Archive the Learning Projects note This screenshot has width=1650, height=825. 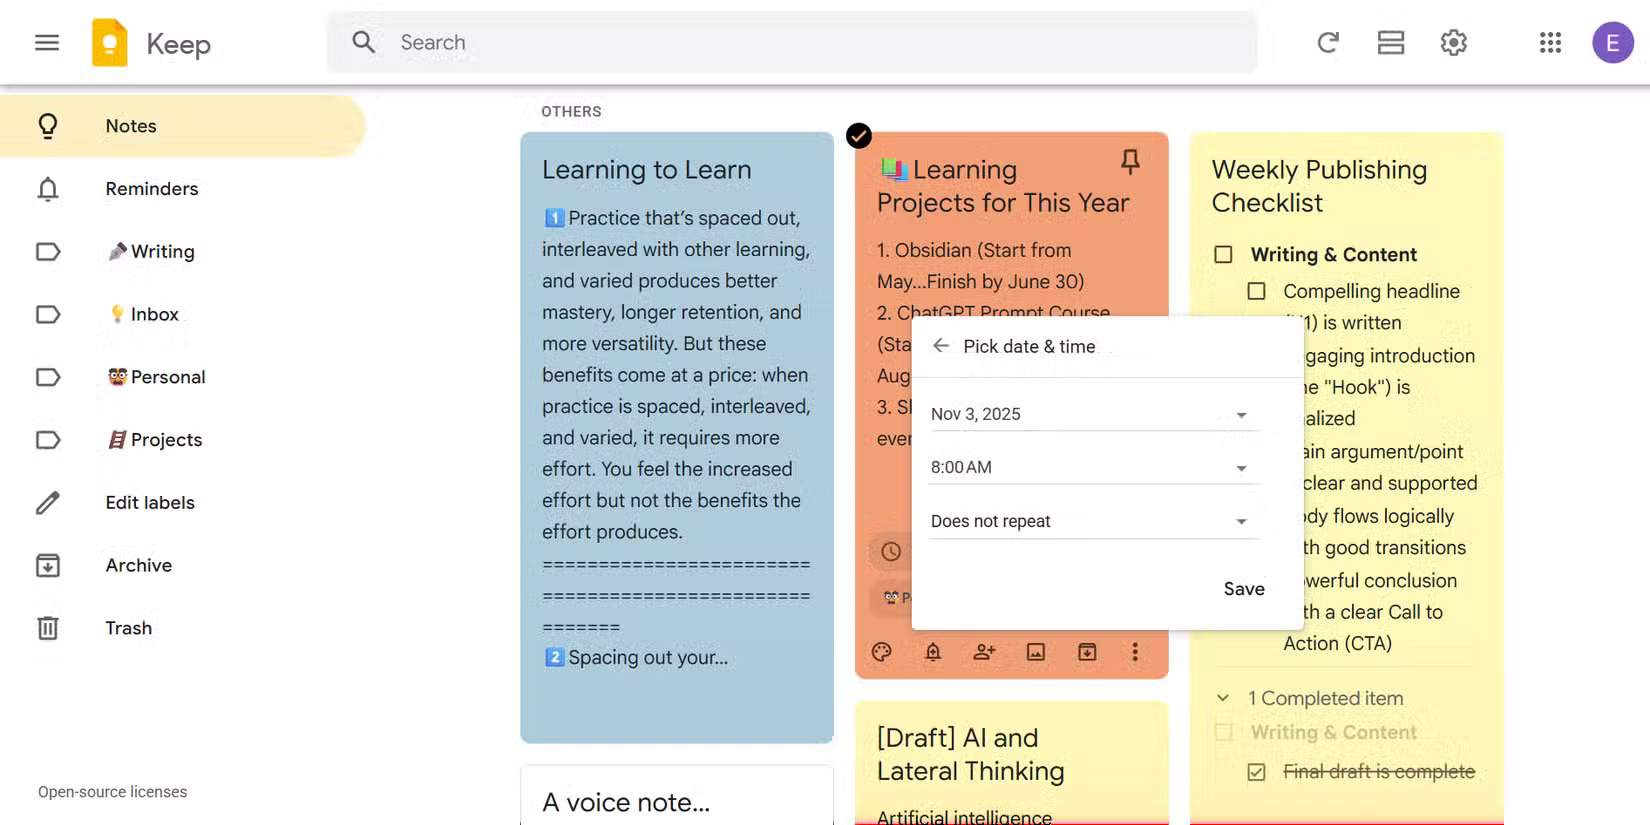pos(1087,652)
